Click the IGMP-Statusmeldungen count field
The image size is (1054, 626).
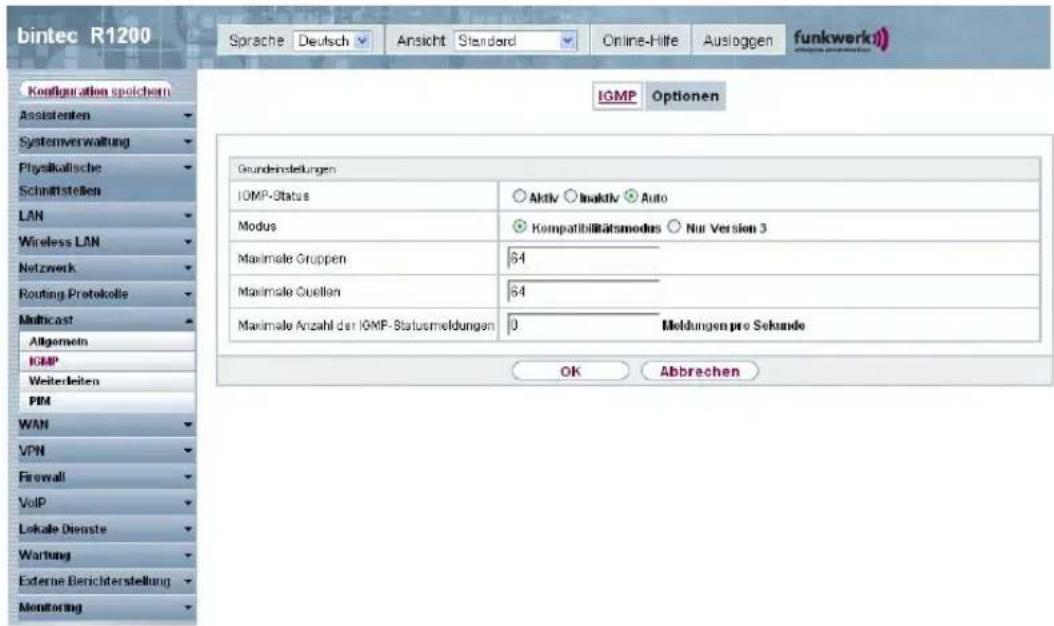pos(583,325)
